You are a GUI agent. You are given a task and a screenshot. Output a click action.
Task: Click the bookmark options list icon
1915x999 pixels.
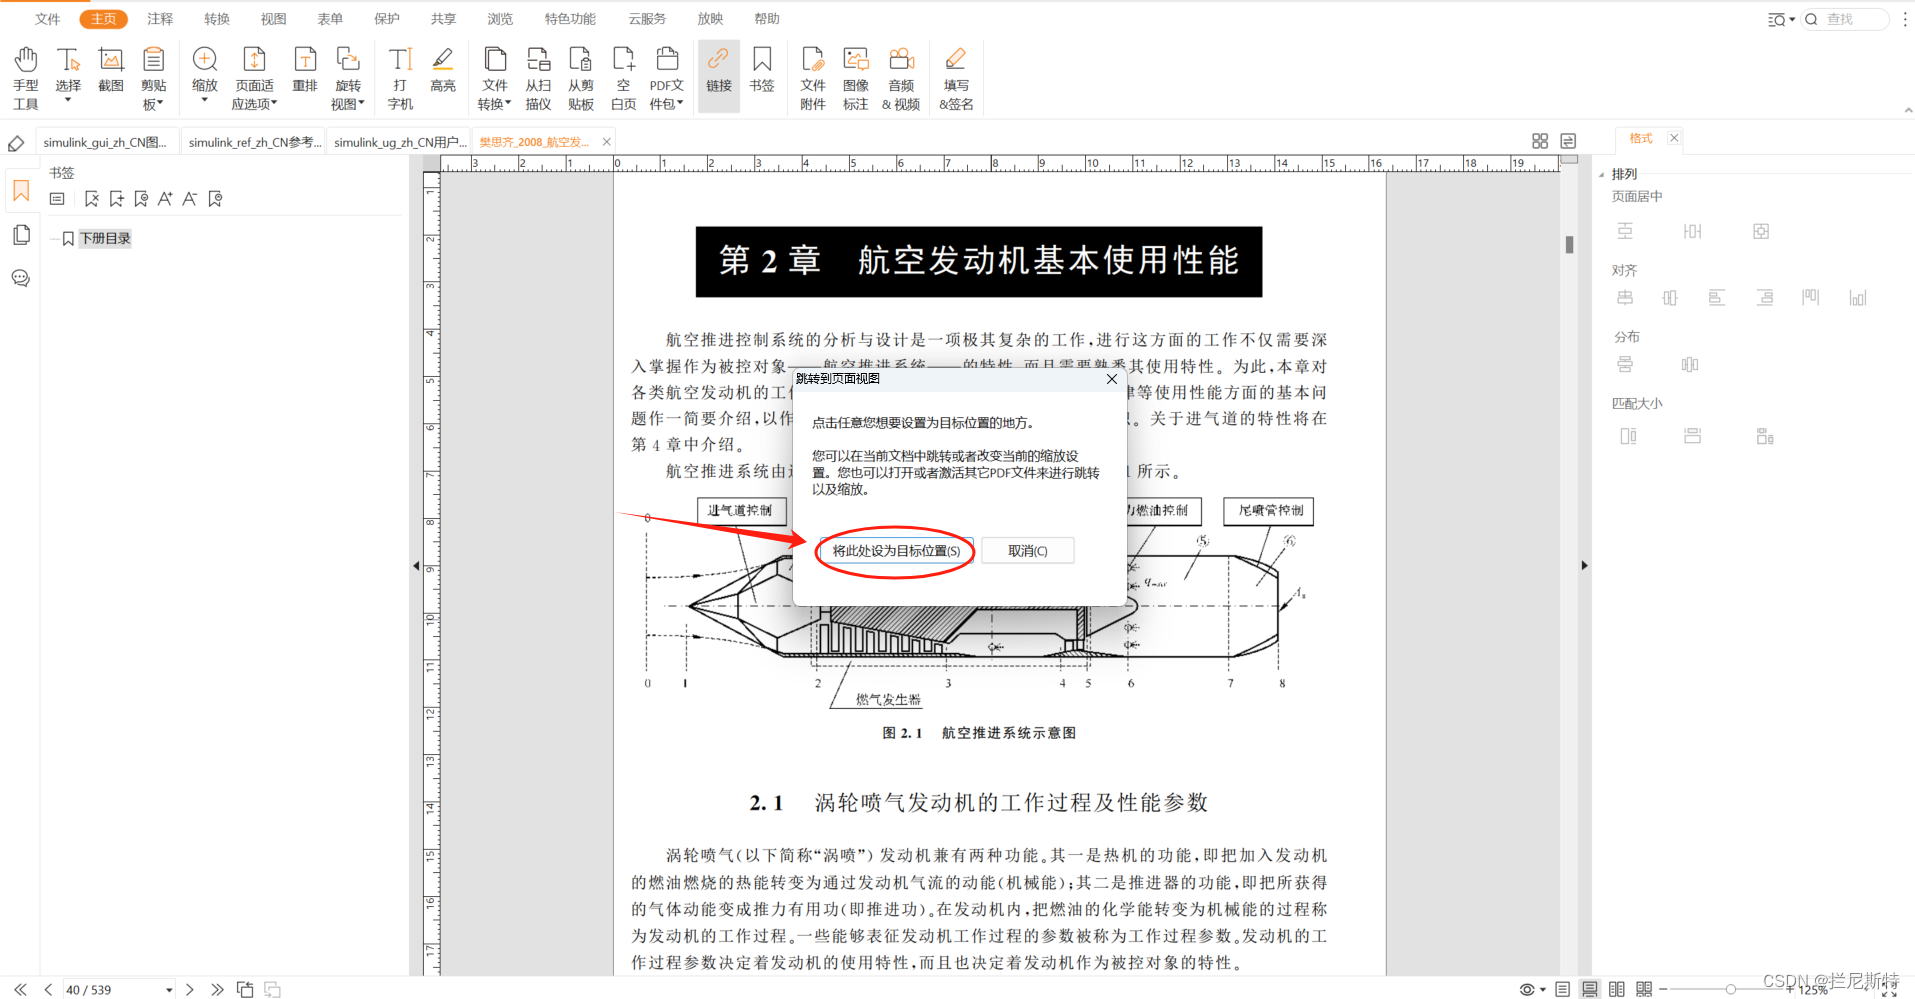coord(57,199)
